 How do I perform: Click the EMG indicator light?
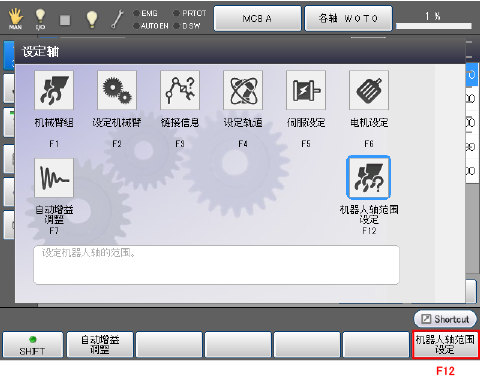tap(136, 13)
